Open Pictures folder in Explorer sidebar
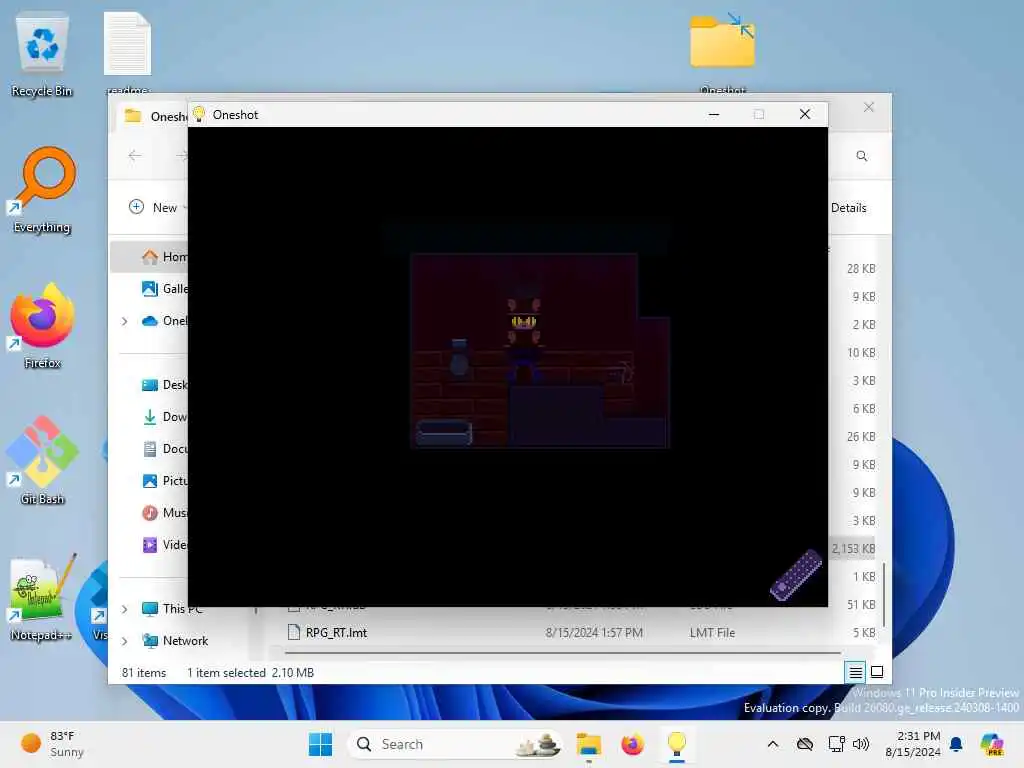Image resolution: width=1024 pixels, height=768 pixels. tap(163, 481)
